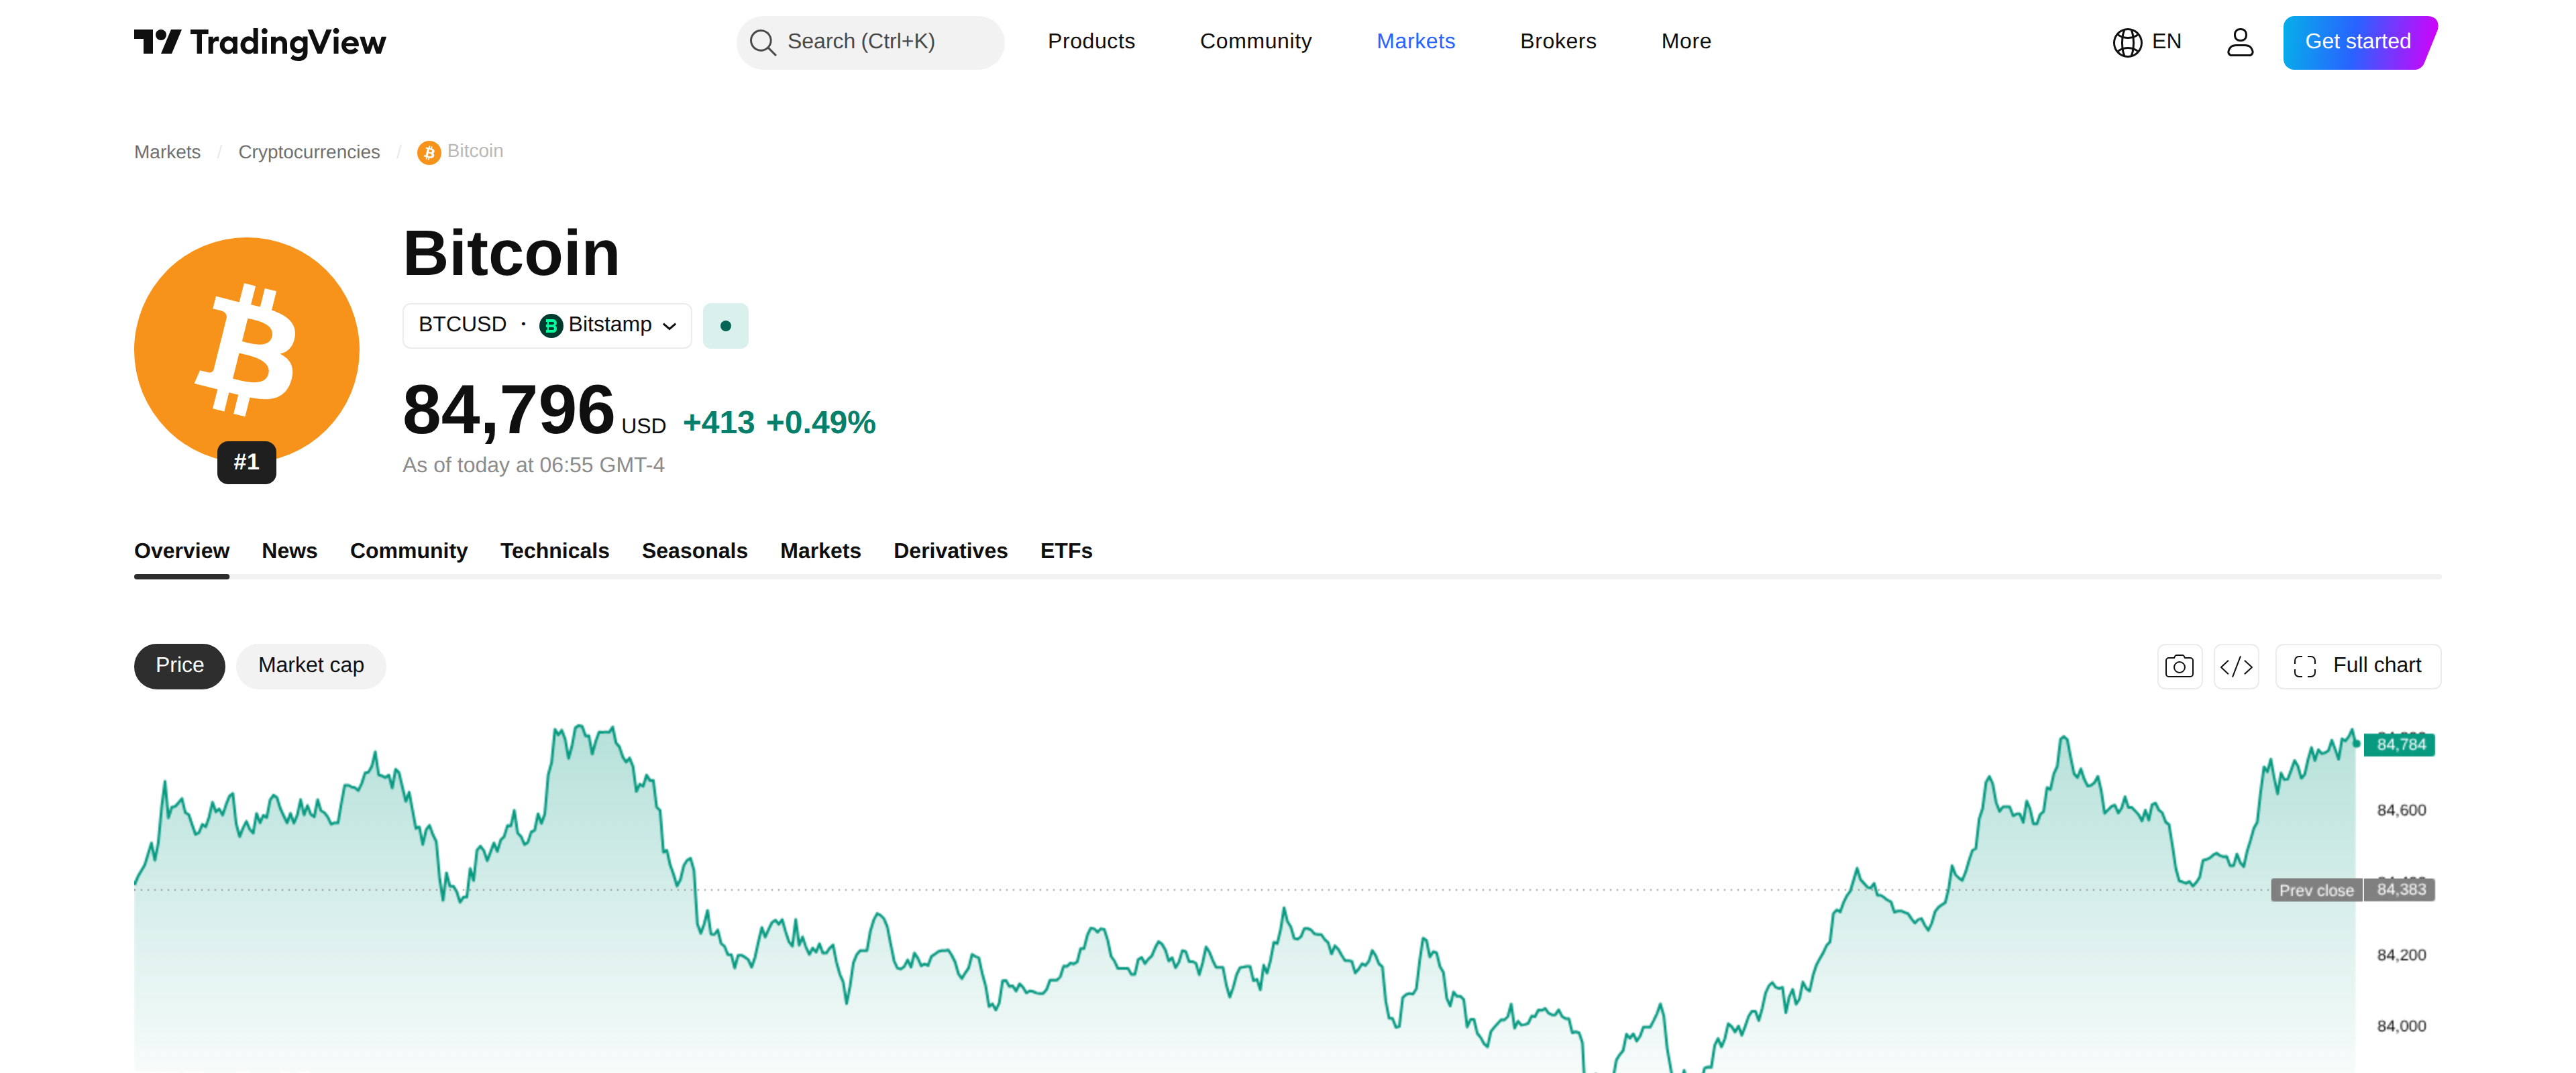Click the market status green dot
The height and width of the screenshot is (1073, 2576).
(726, 326)
